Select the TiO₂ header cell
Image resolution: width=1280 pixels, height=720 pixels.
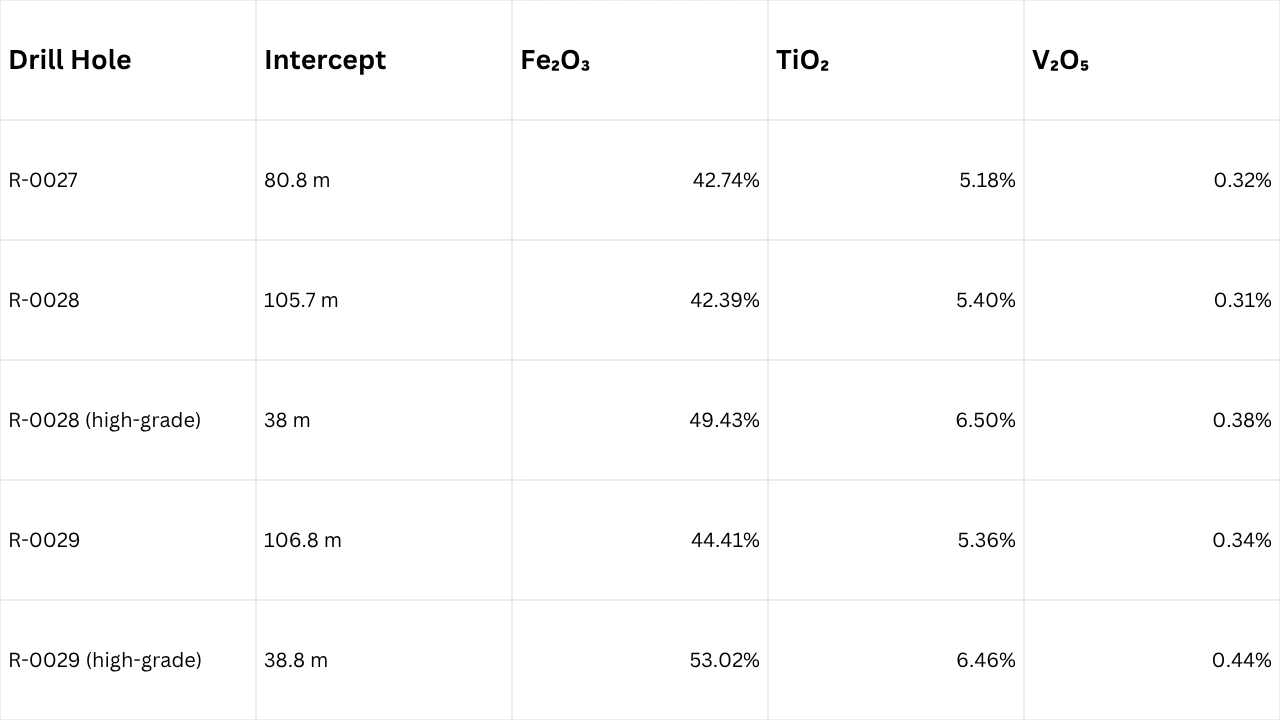[802, 60]
